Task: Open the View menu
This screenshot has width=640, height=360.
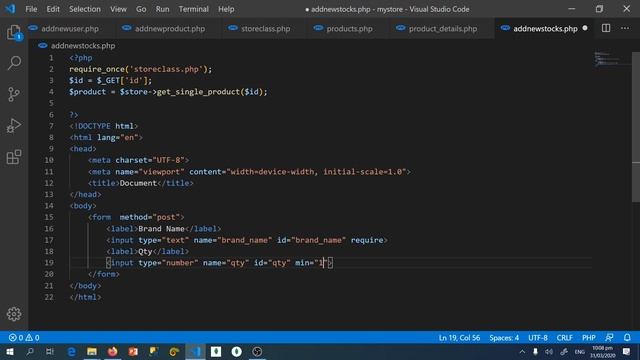Action: point(118,9)
